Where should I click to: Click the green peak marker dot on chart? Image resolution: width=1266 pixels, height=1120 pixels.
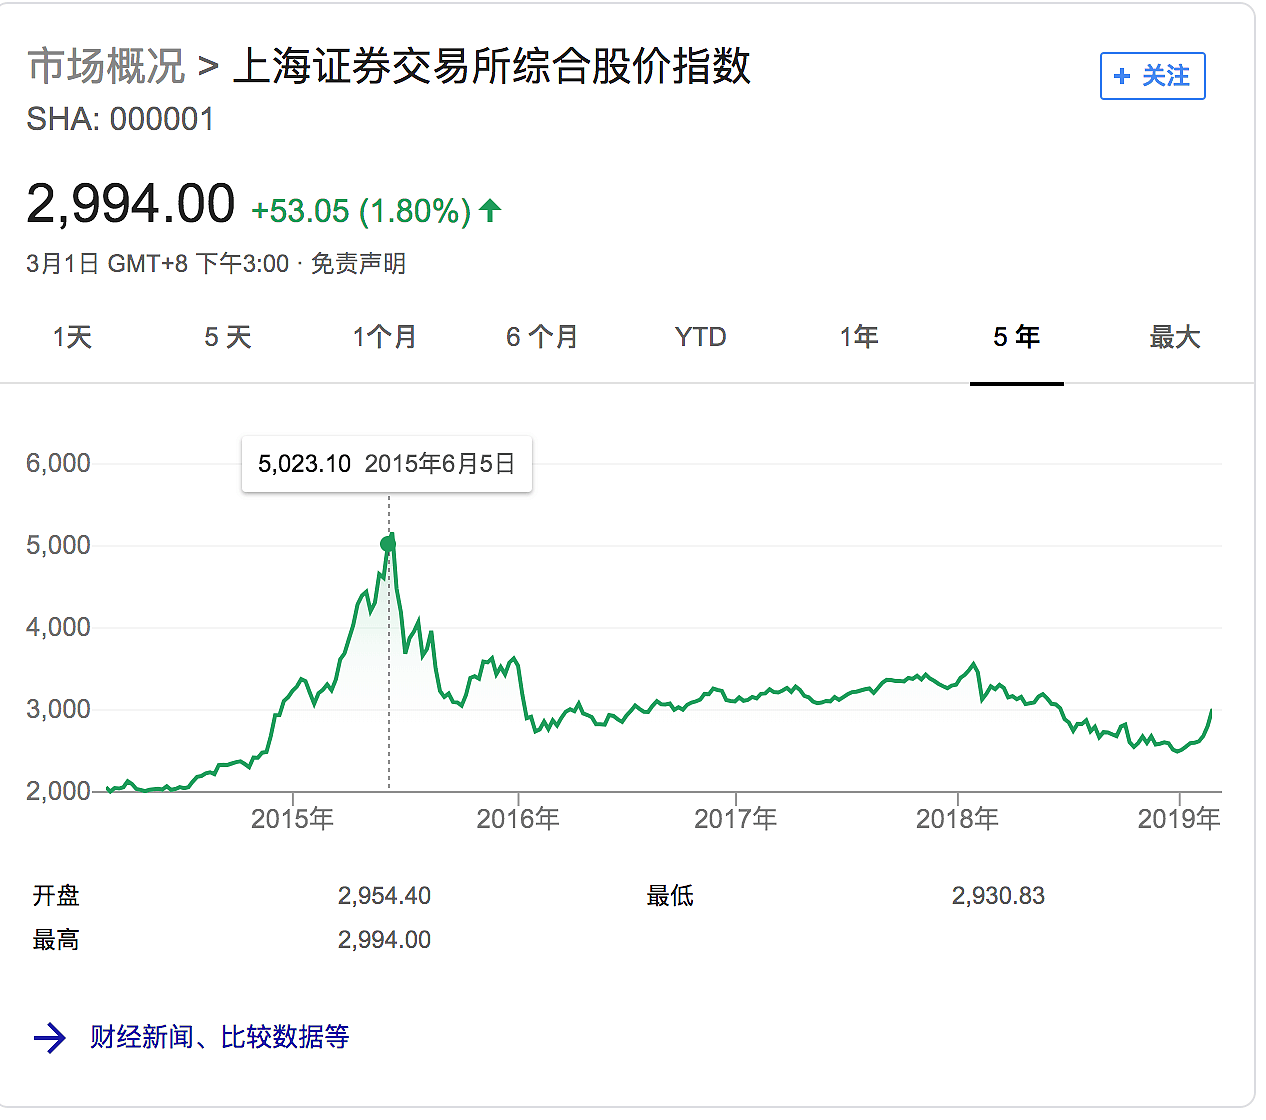[388, 544]
